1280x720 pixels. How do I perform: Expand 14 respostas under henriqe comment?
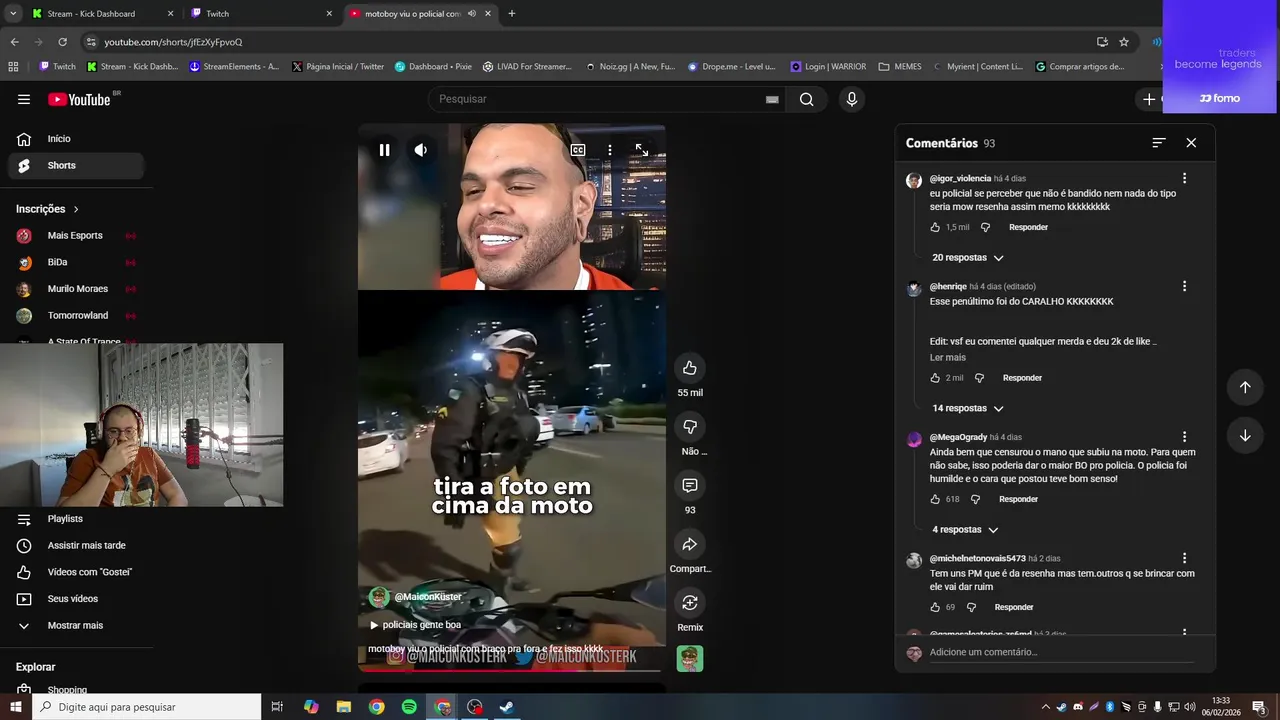[x=967, y=408]
